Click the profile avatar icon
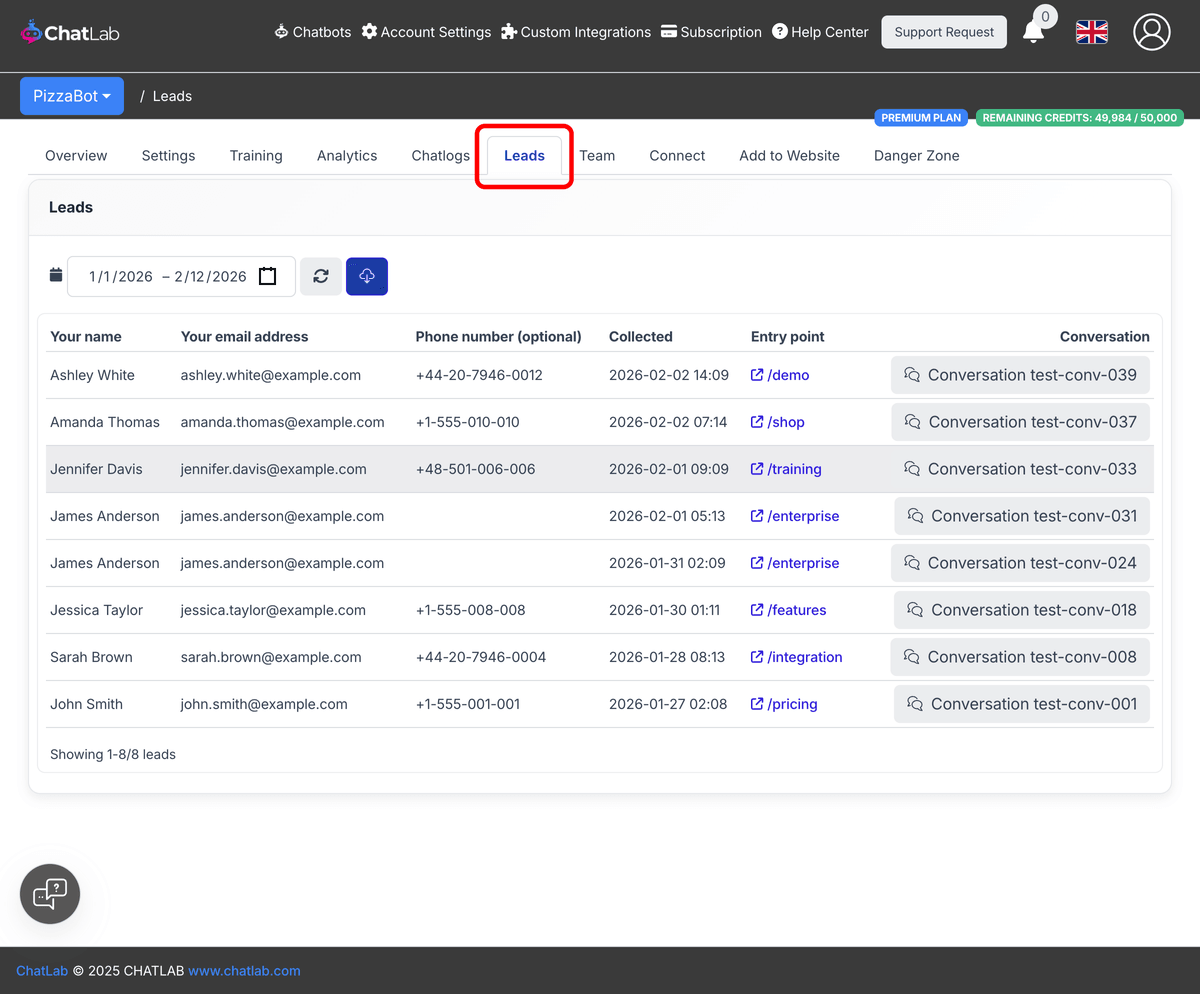The width and height of the screenshot is (1200, 994). pos(1151,31)
